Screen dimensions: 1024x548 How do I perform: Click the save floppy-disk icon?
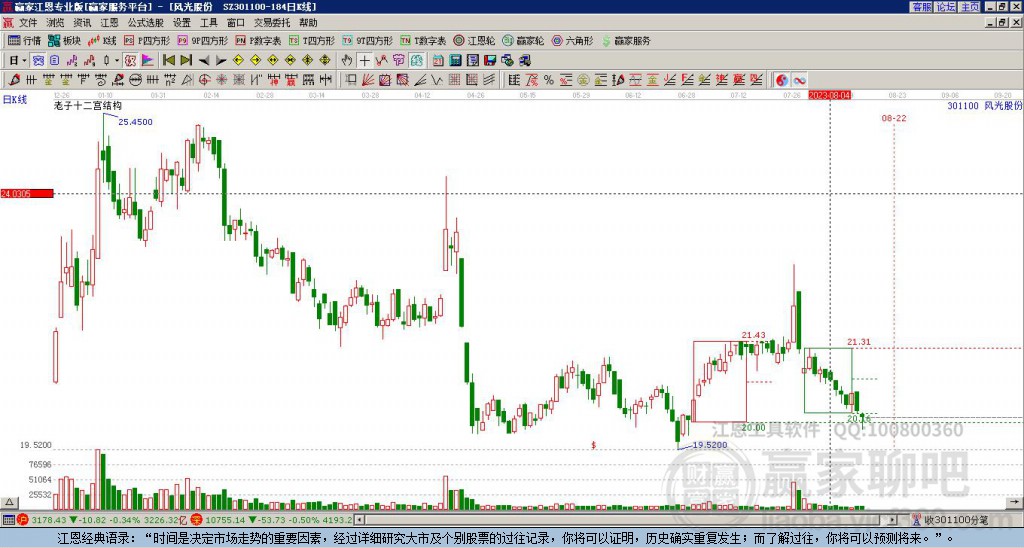click(490, 61)
